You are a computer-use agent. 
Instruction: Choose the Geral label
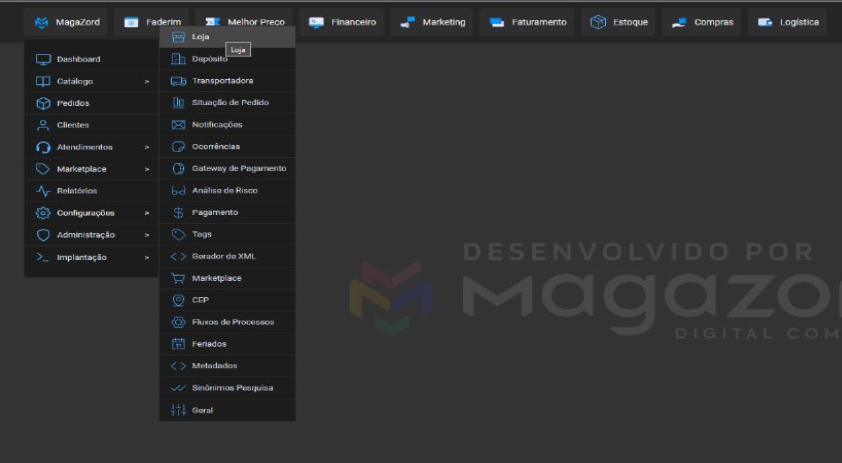[x=202, y=410]
